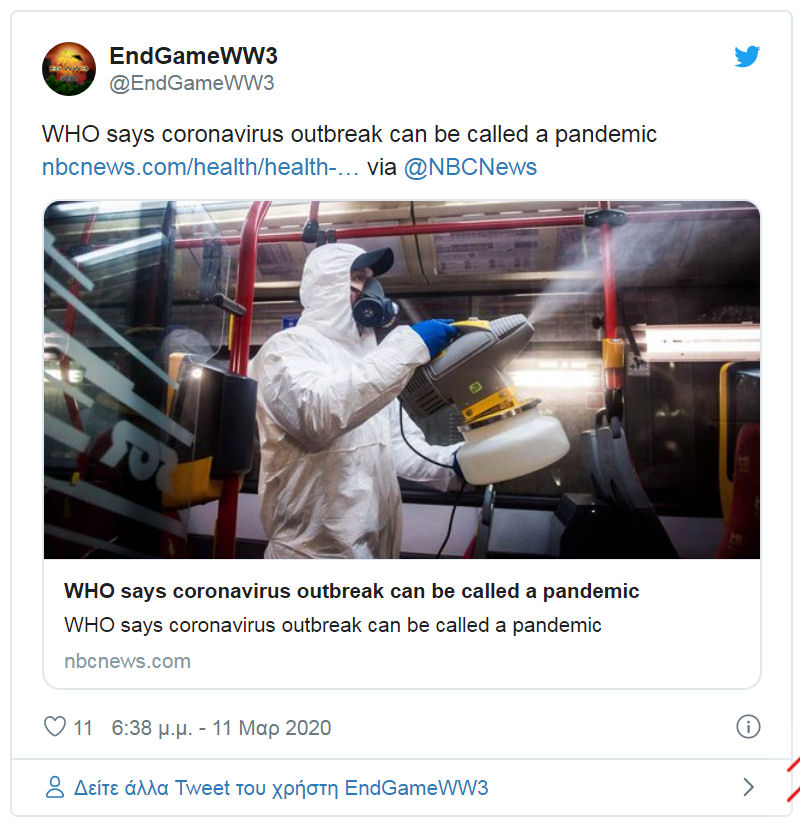Open the @NBCNews mention
The image size is (800, 824).
pos(470,168)
